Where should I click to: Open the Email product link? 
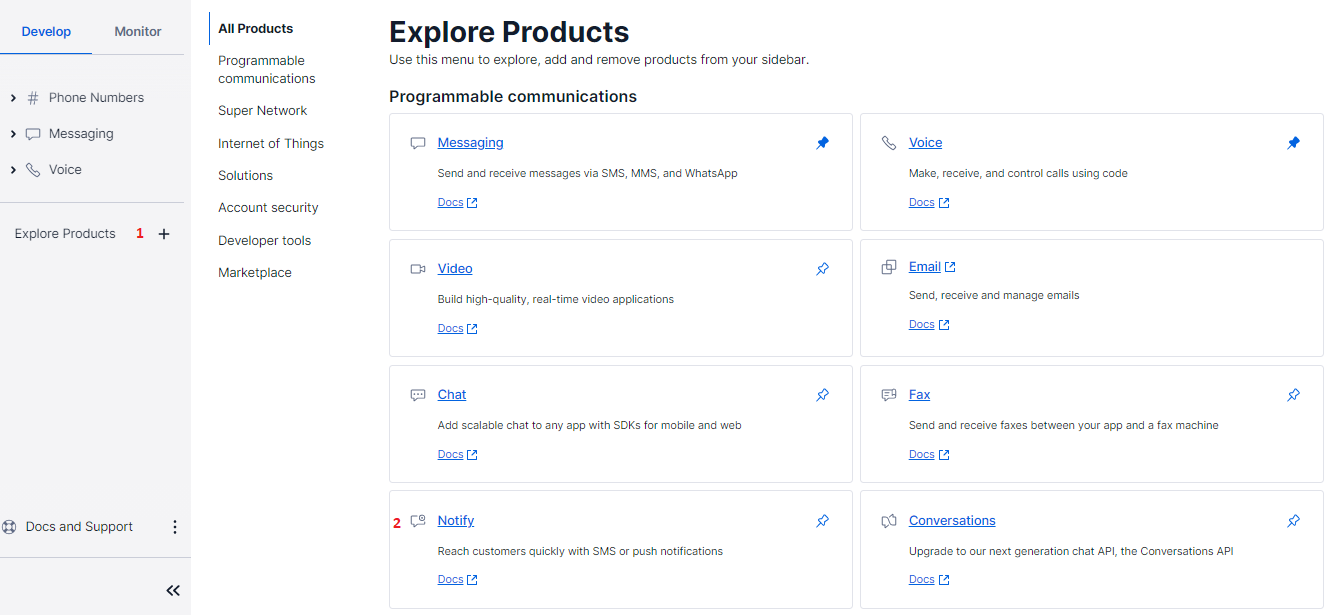925,267
